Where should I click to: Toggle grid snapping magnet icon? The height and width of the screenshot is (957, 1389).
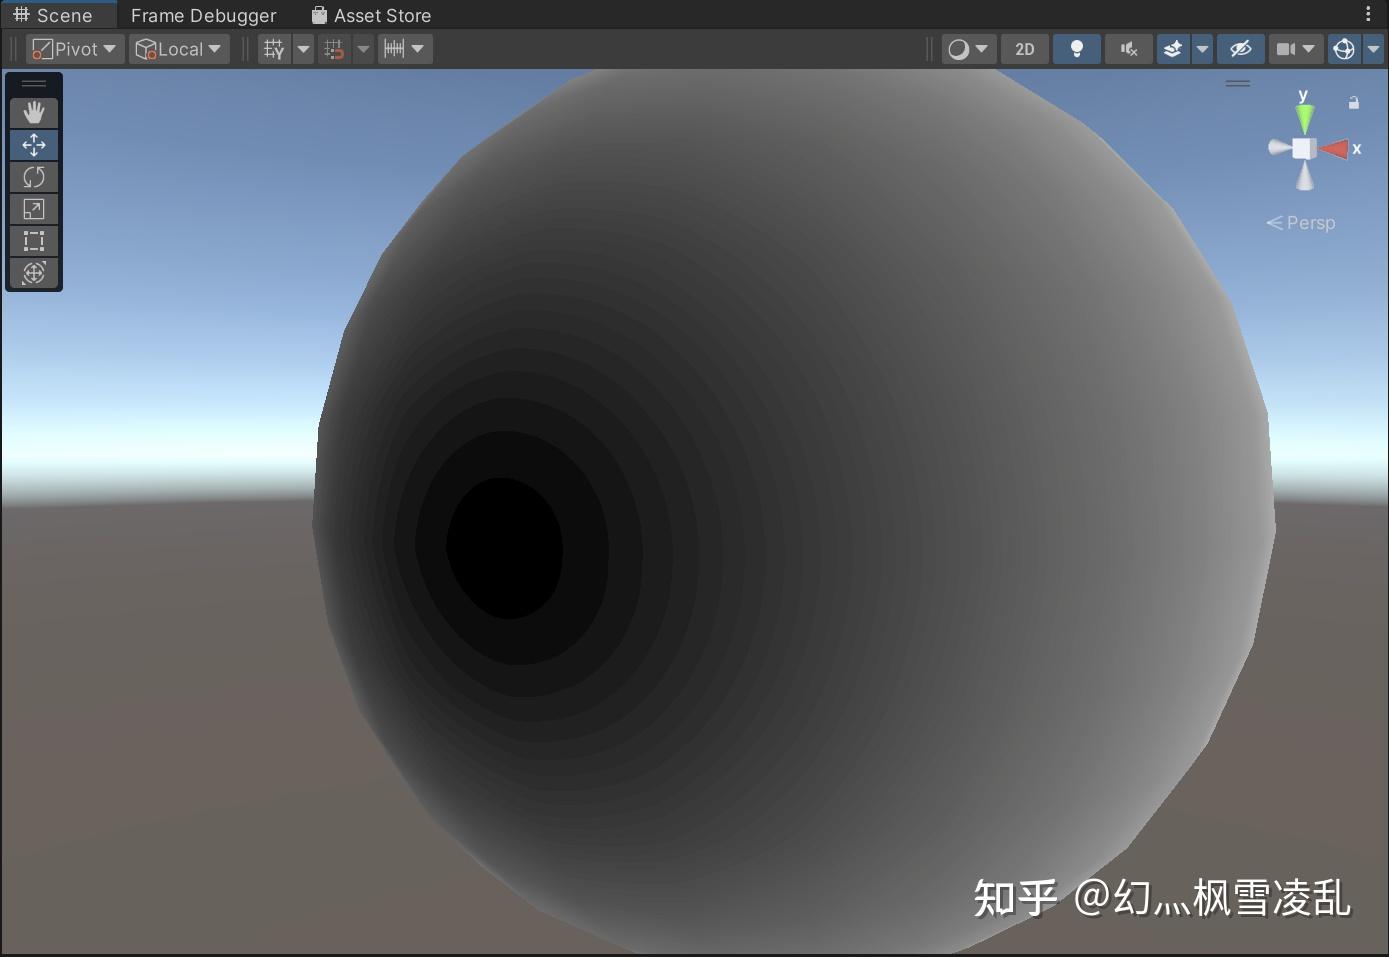[334, 49]
